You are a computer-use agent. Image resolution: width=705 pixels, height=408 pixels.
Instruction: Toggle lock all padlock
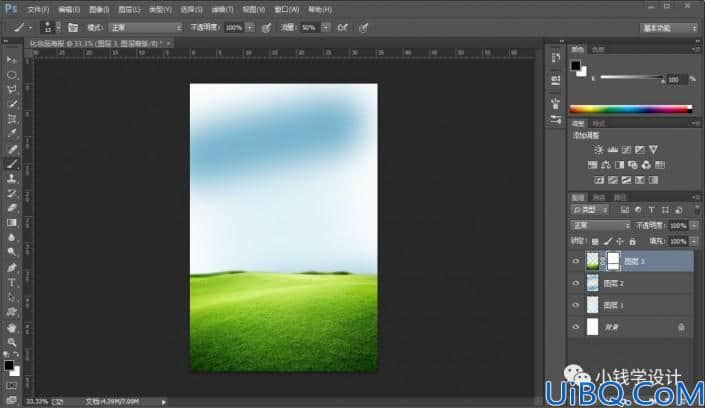[x=632, y=242]
